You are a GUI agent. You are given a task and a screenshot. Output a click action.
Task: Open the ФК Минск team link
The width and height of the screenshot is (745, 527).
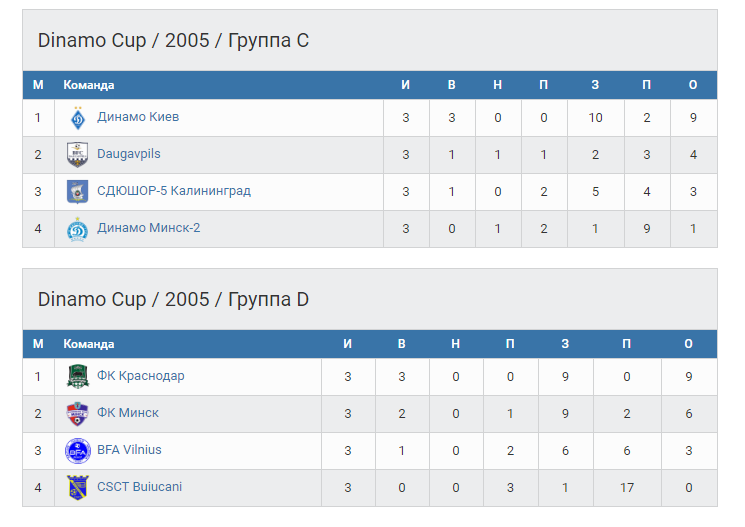click(x=128, y=413)
